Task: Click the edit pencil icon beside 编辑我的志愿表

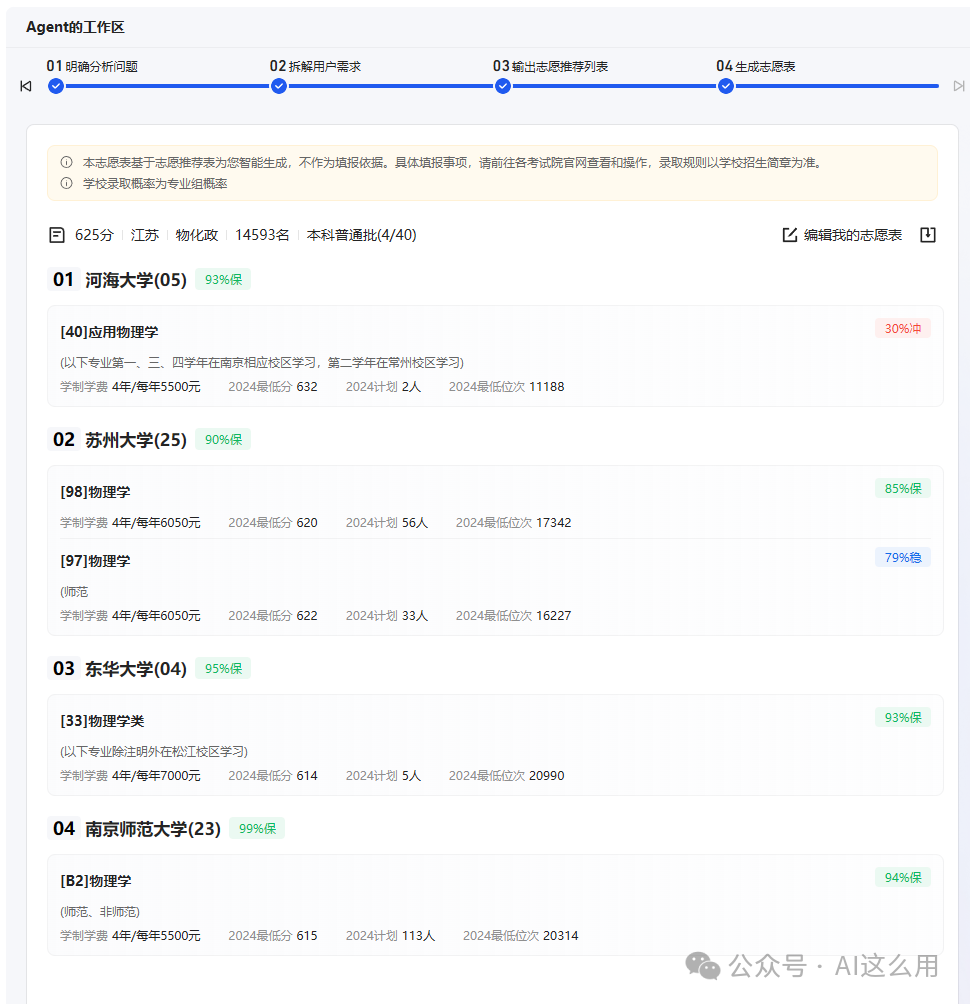Action: [x=789, y=235]
